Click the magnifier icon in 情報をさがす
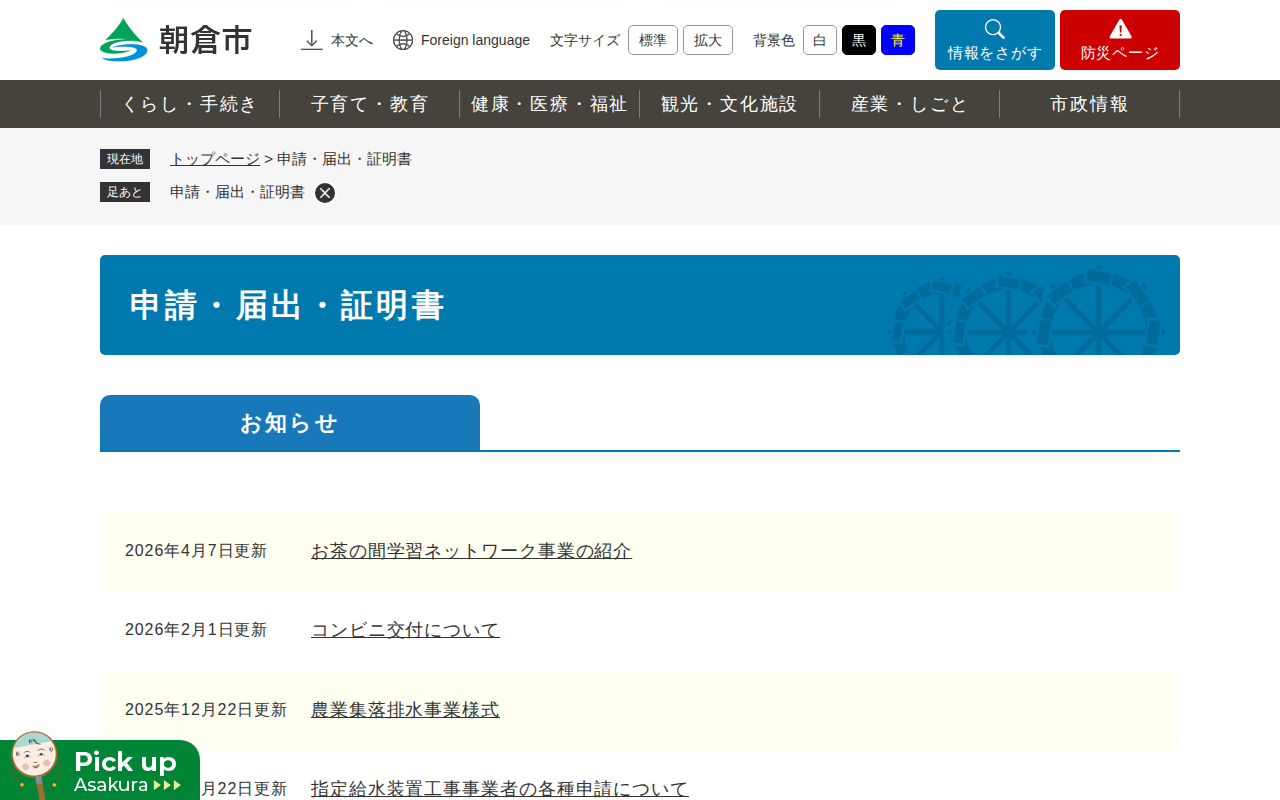1280x800 pixels. [995, 29]
